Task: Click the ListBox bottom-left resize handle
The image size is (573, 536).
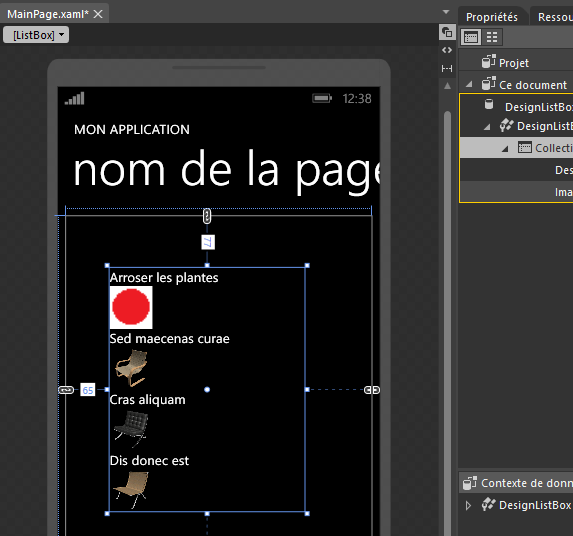Action: tap(107, 513)
